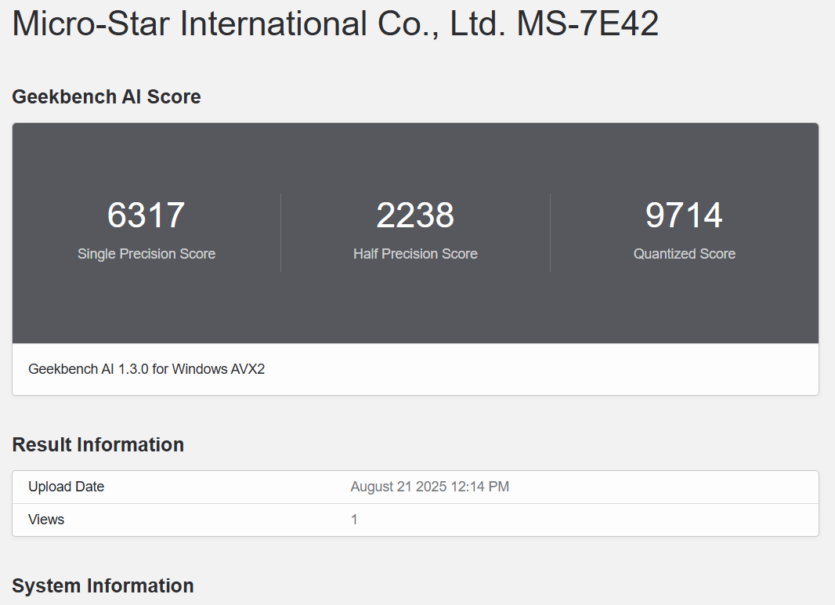835x605 pixels.
Task: Click the 6317 single precision value
Action: point(146,215)
